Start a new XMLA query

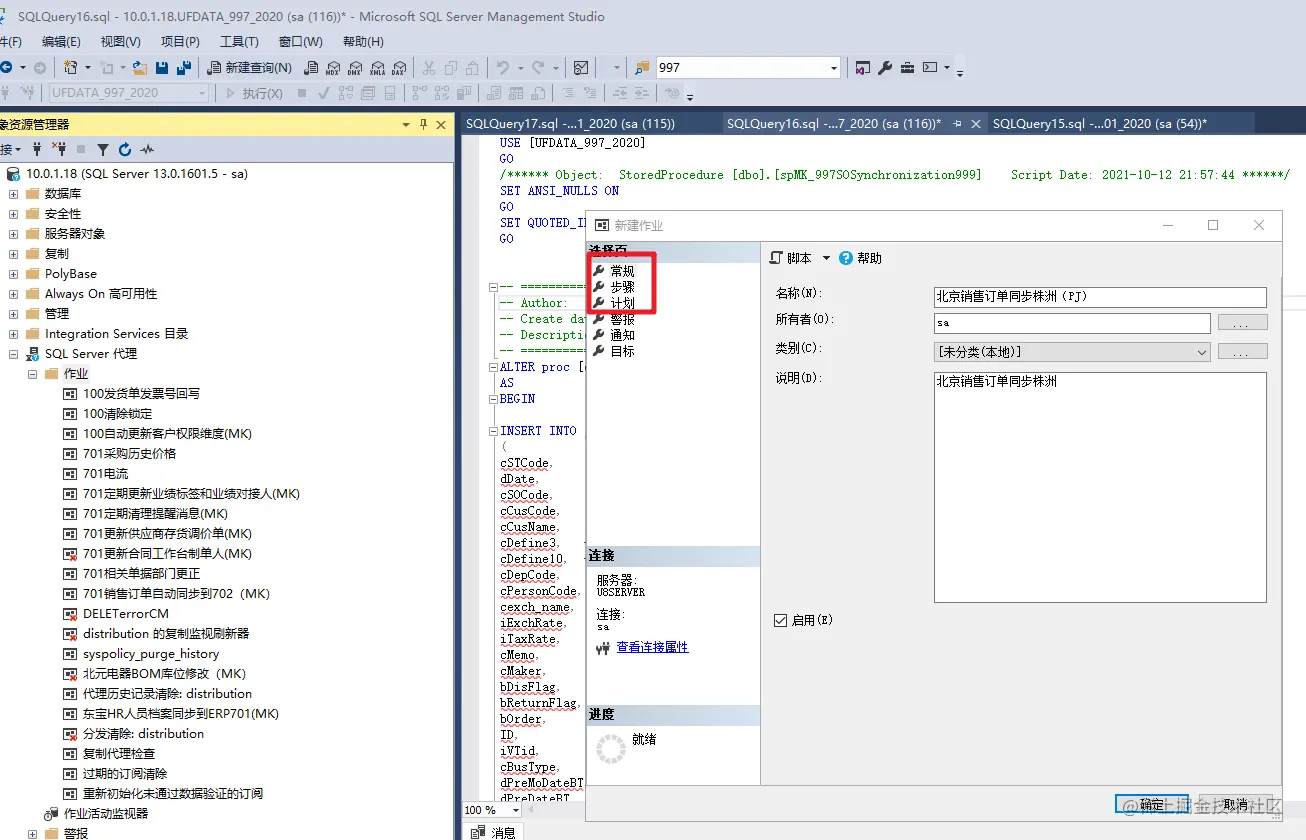coord(377,68)
